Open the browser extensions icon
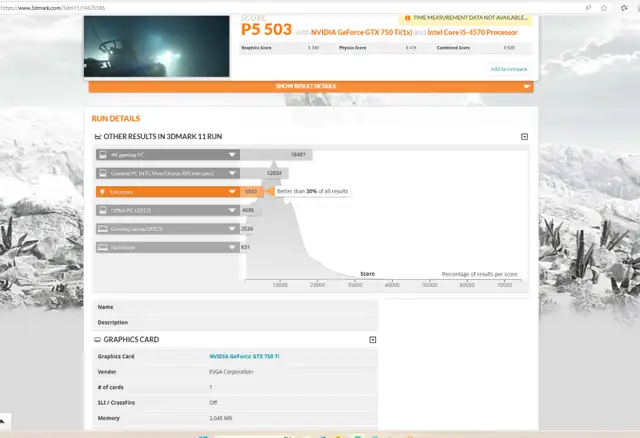Image resolution: width=640 pixels, height=438 pixels. (624, 8)
